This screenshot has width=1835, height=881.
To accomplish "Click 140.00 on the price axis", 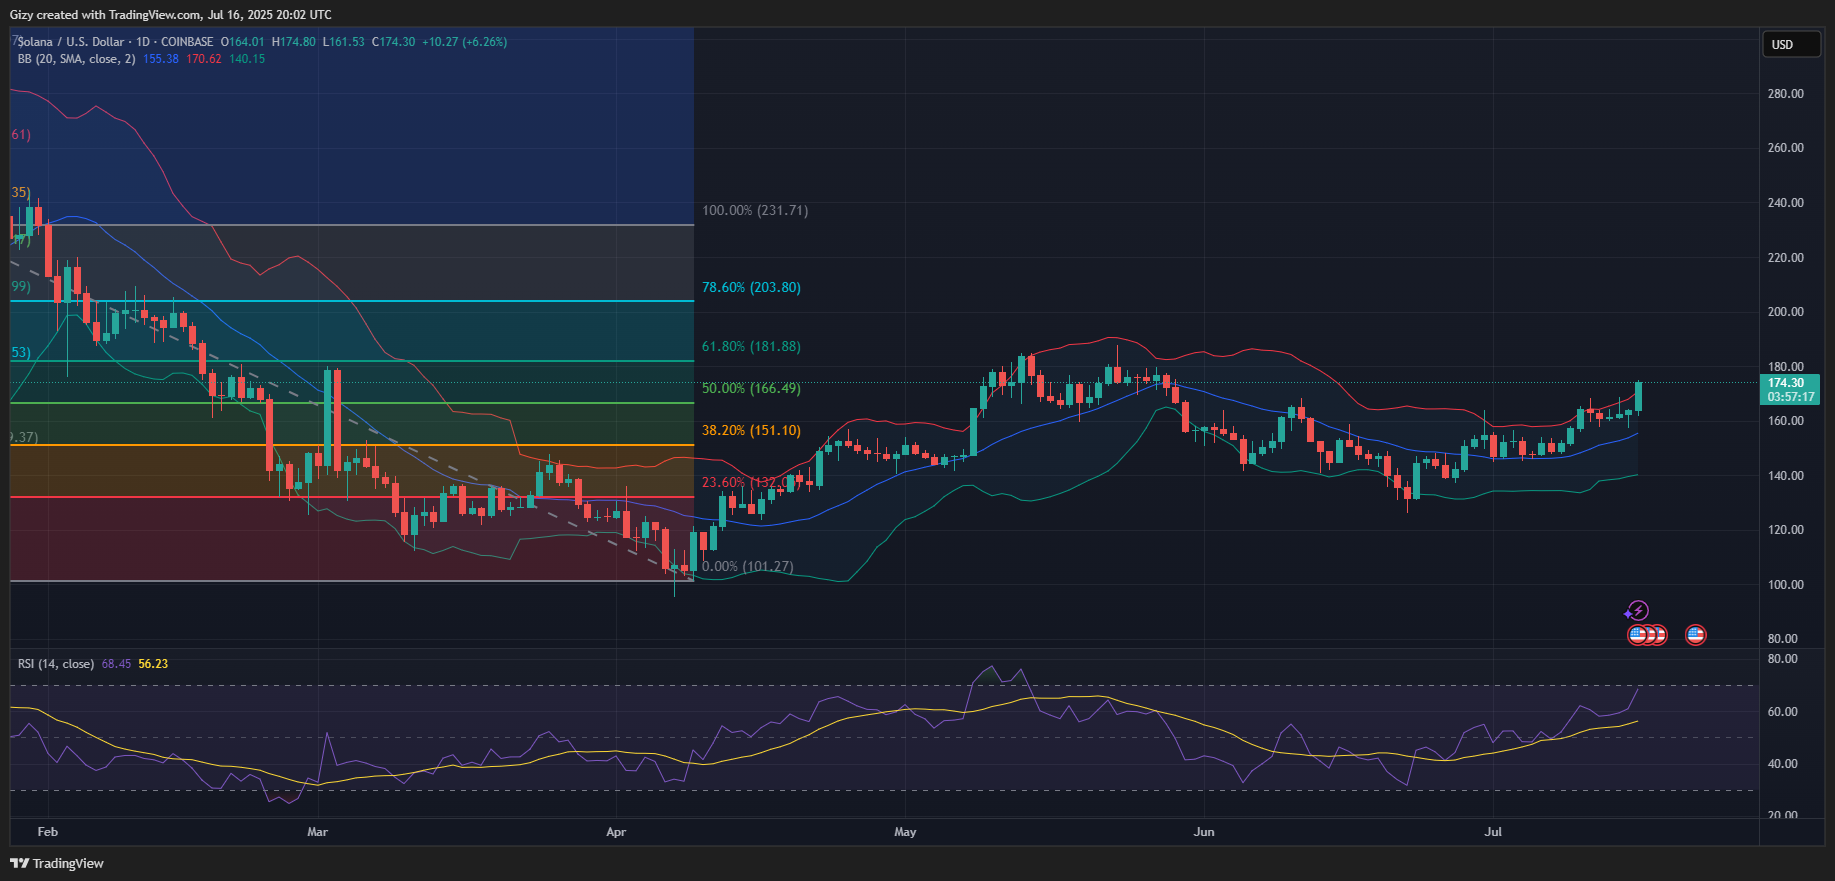I will pos(1786,476).
